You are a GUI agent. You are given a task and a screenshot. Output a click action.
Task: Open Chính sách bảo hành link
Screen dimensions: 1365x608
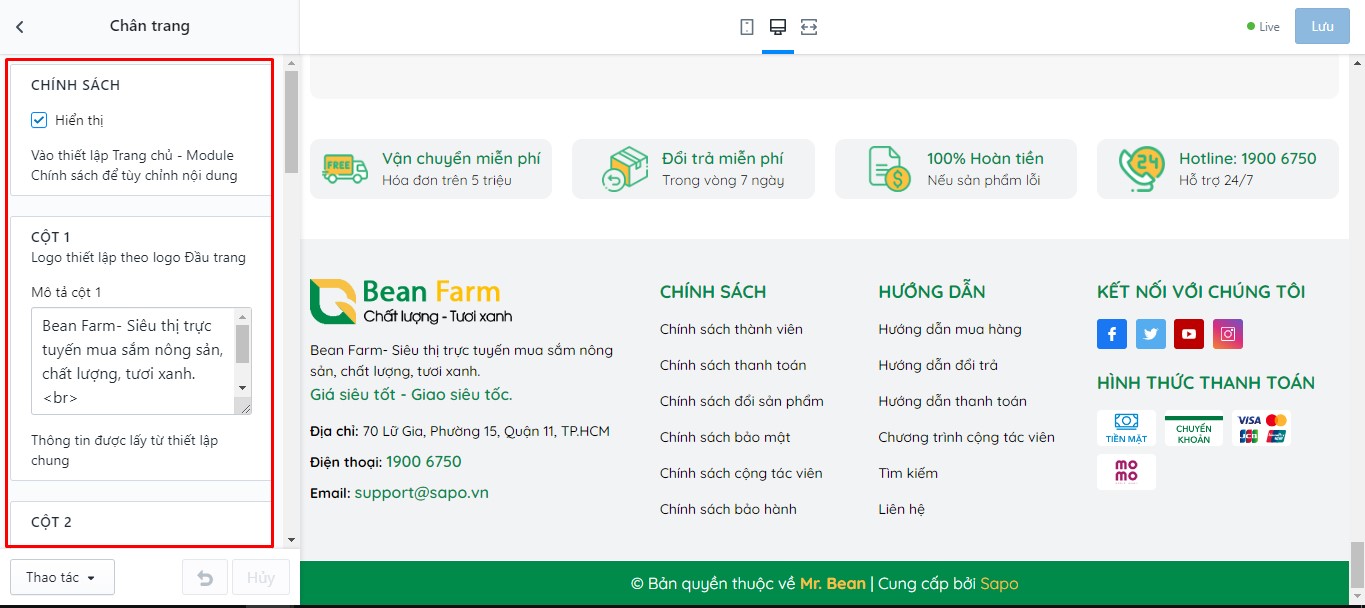728,509
